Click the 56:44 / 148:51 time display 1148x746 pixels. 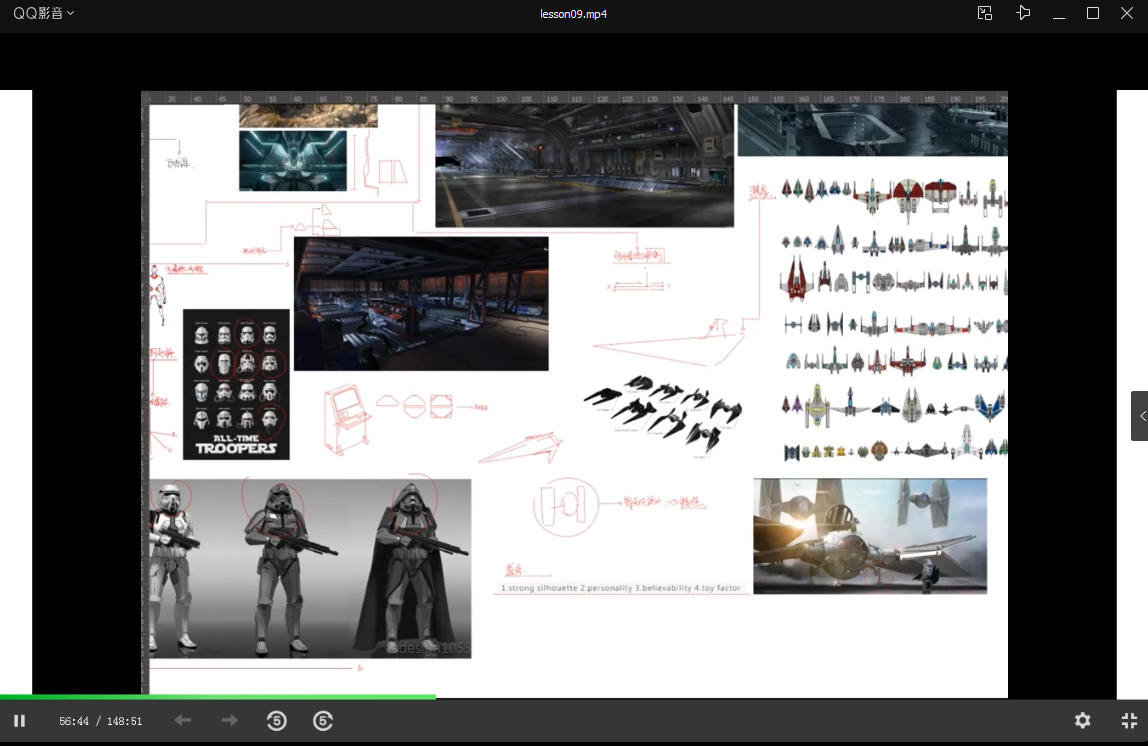coord(100,721)
